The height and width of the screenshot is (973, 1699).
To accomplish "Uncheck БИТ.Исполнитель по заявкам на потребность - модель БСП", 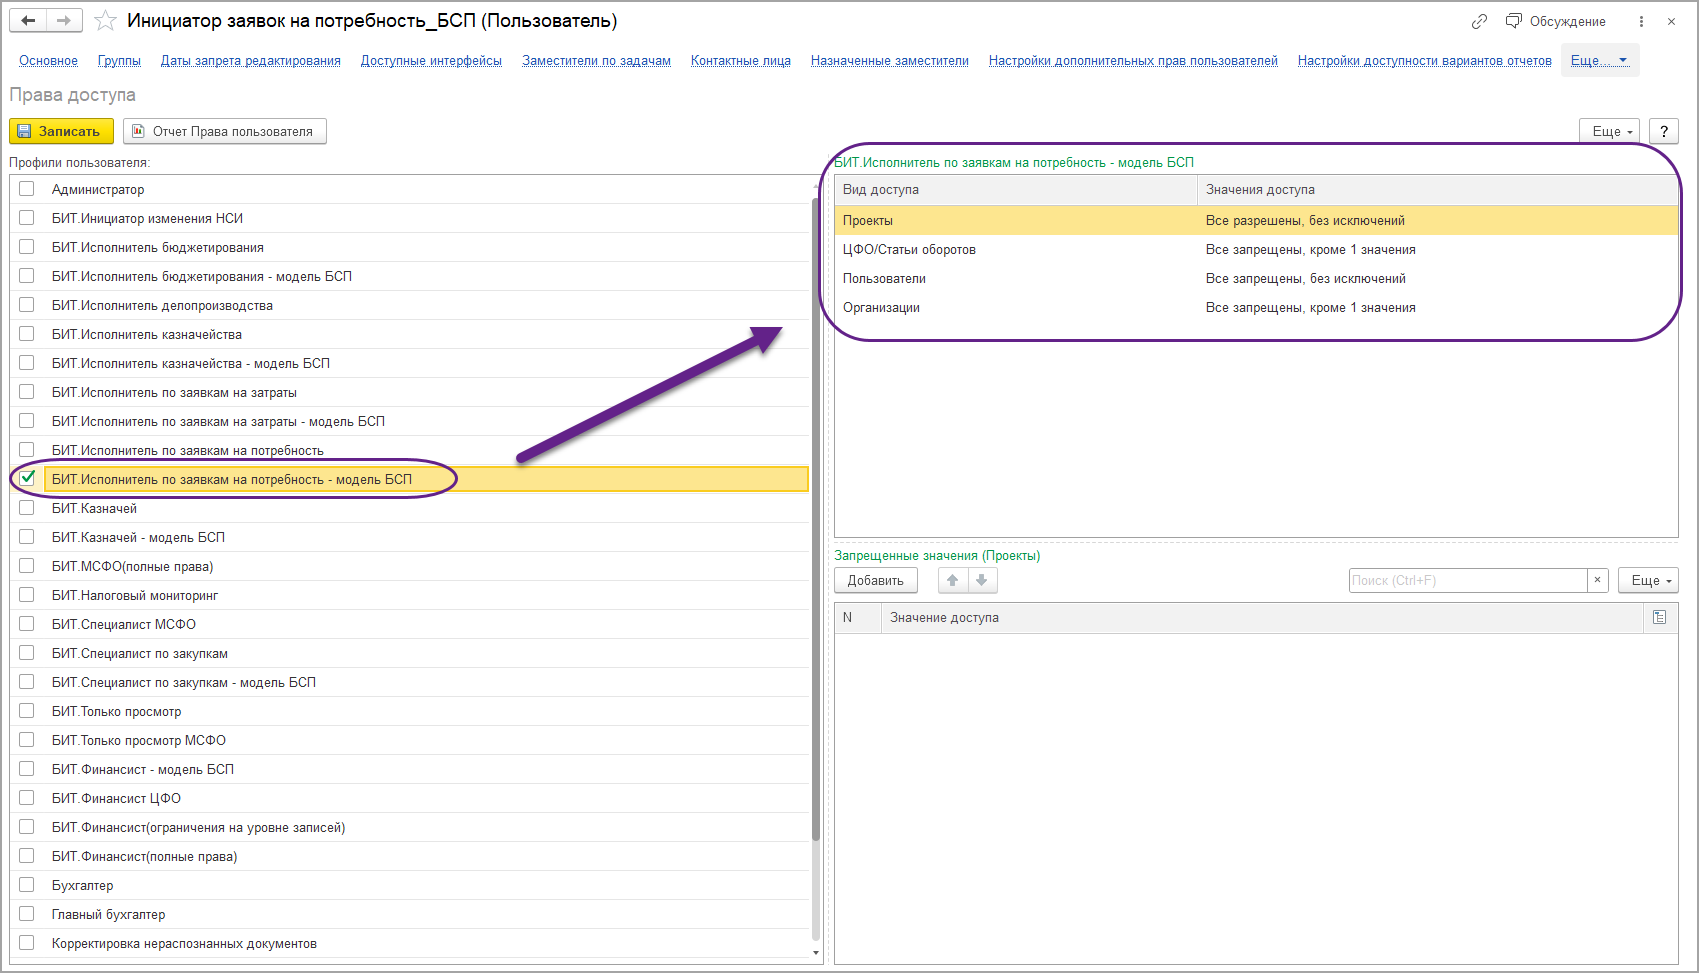I will 27,478.
